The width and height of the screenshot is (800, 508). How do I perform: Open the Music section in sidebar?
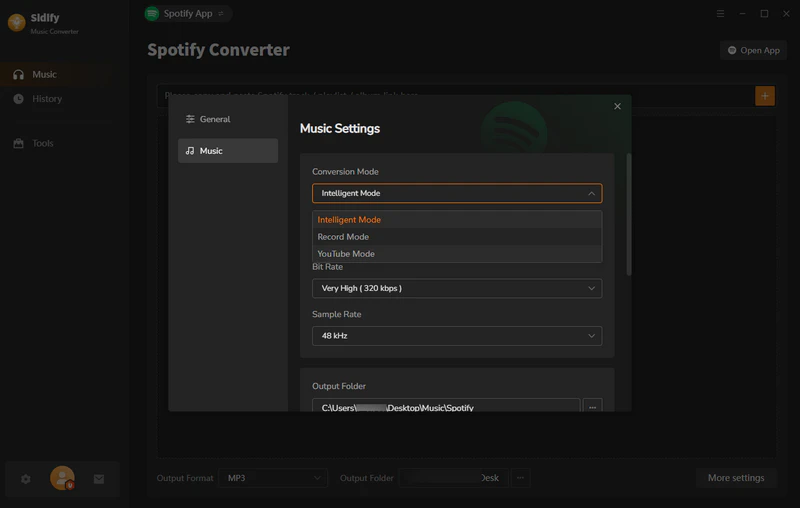[56, 74]
